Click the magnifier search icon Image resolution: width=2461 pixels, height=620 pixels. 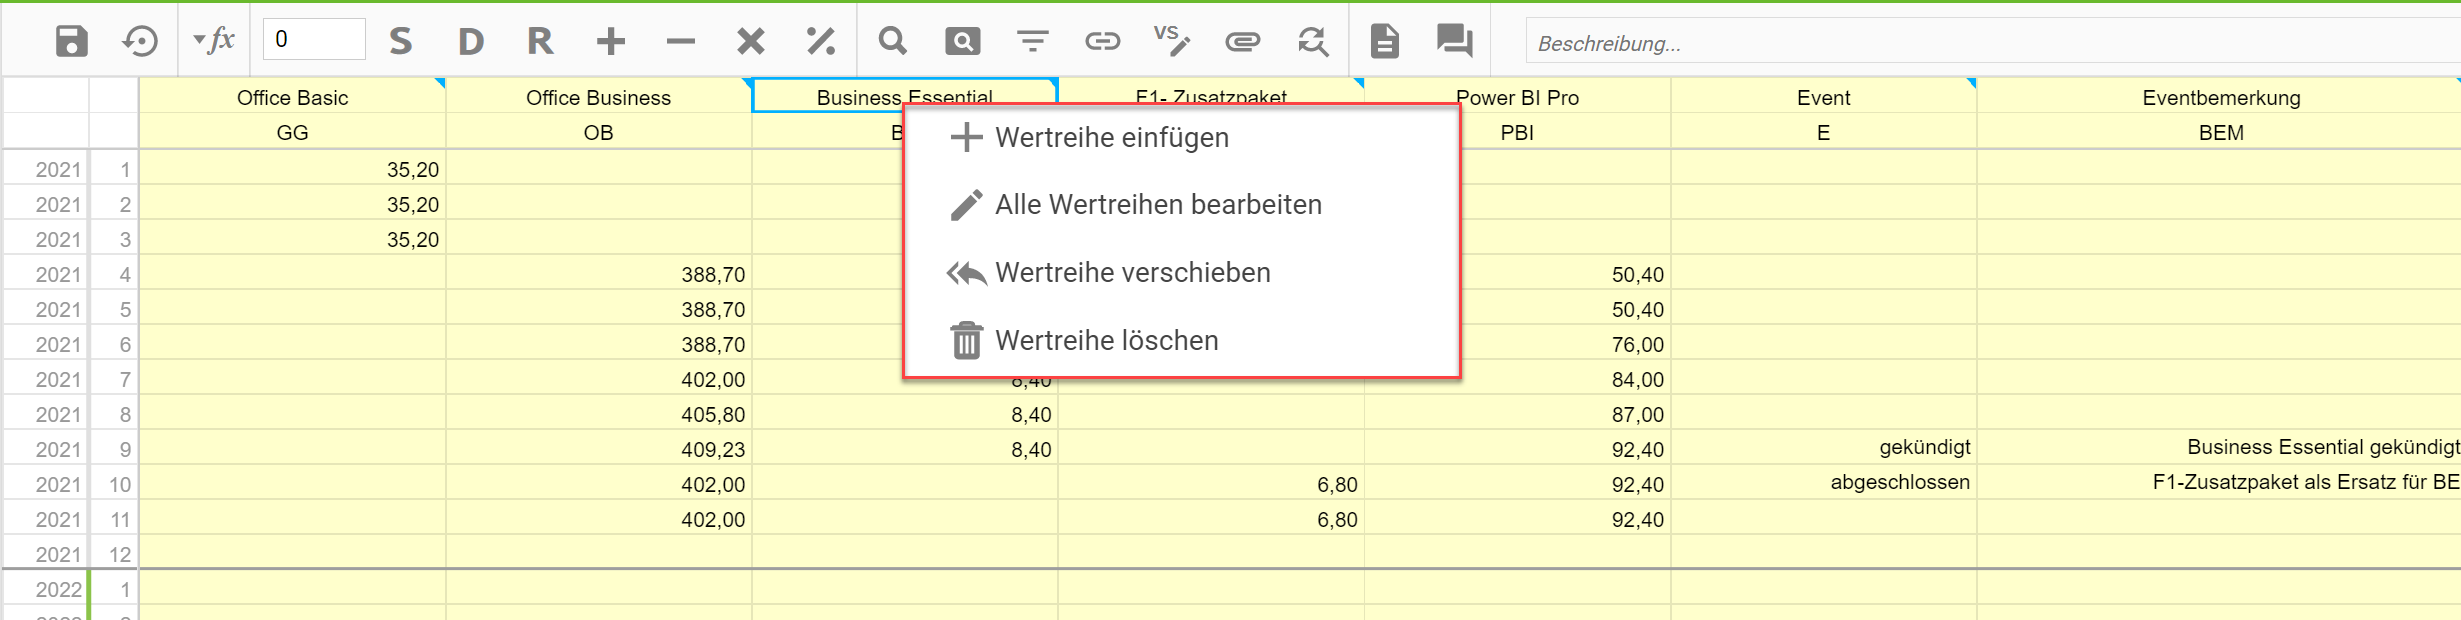tap(892, 41)
